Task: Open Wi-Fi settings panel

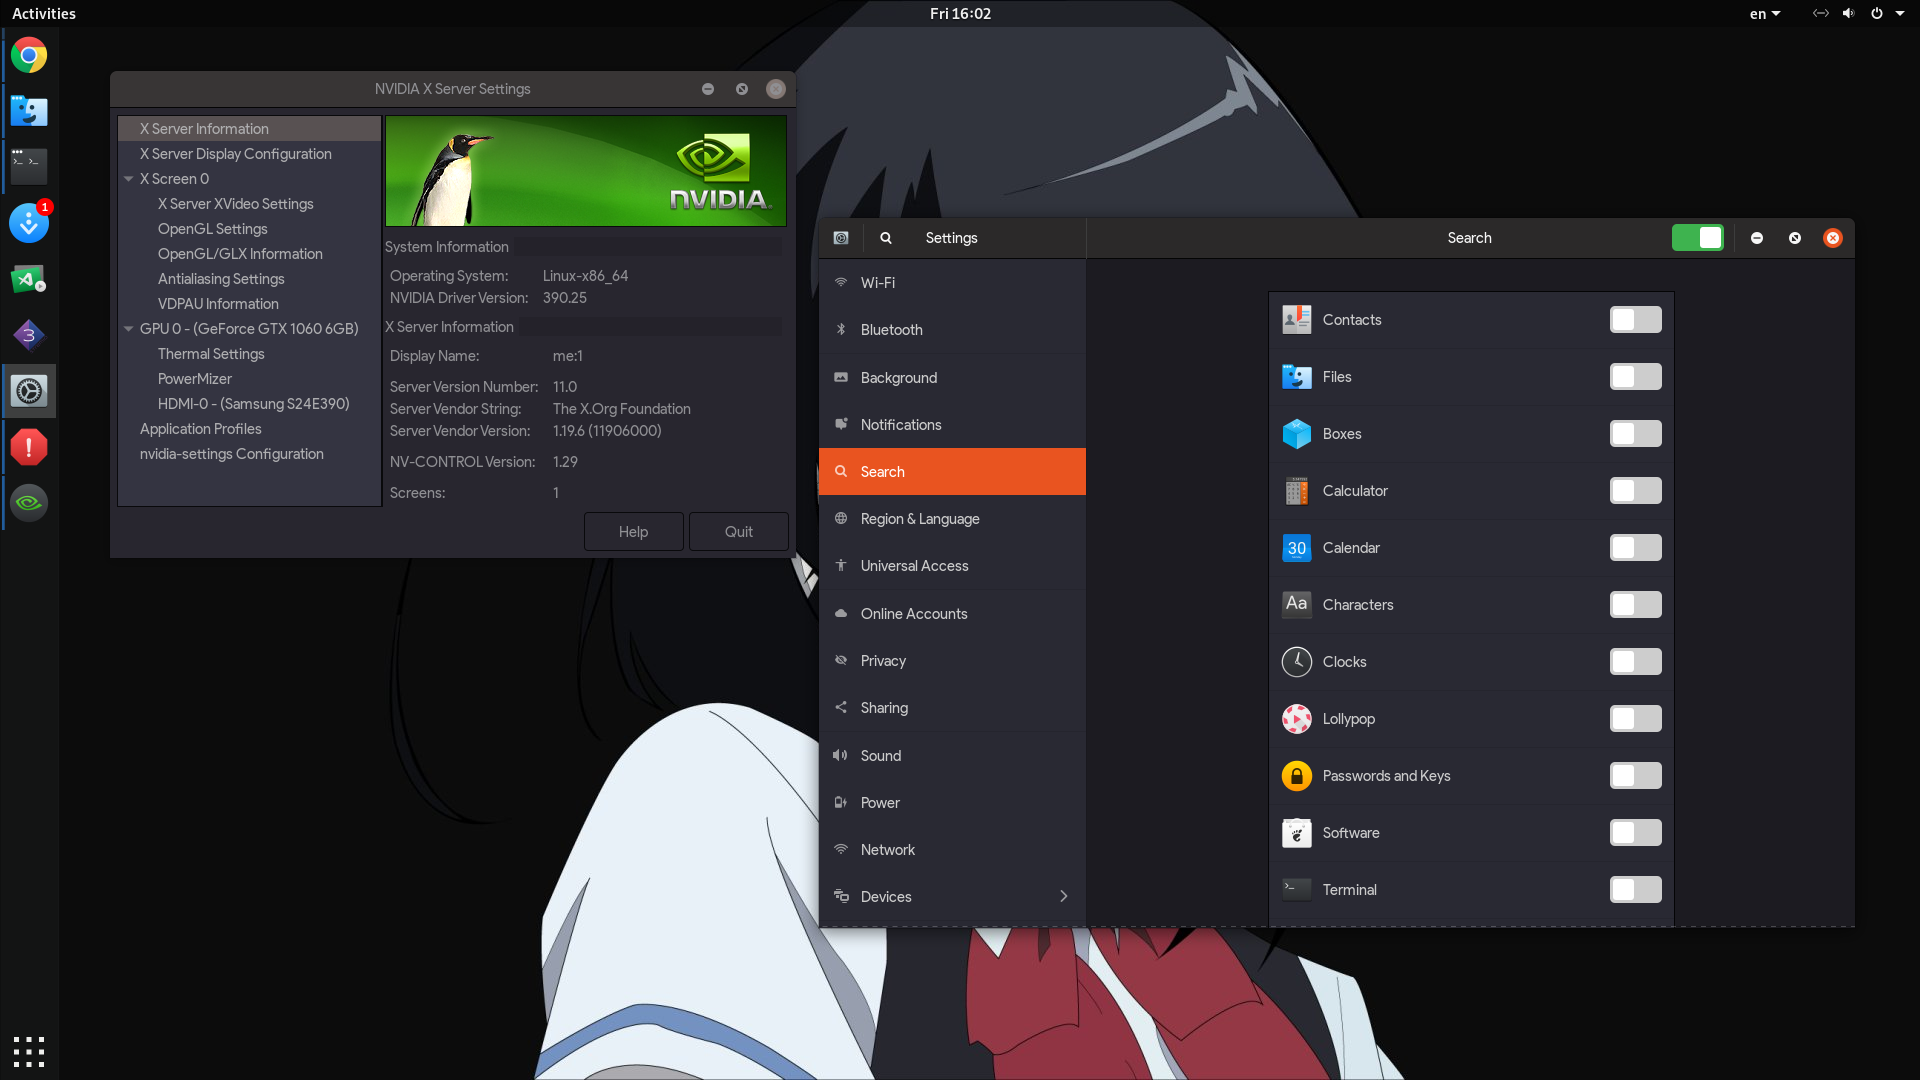Action: (x=952, y=283)
